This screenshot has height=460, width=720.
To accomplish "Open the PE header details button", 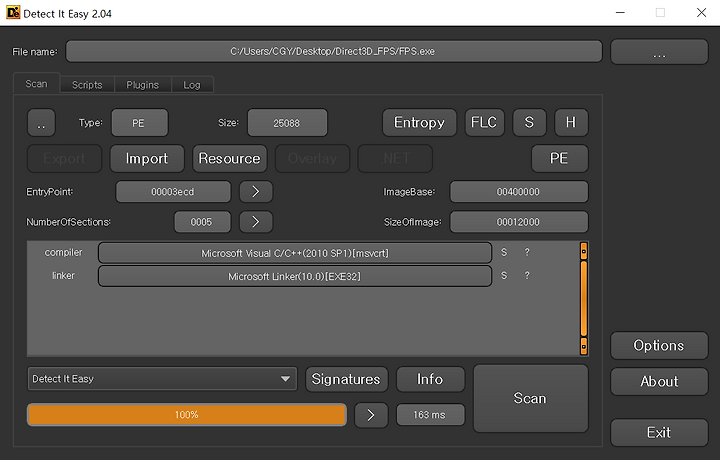I will (x=559, y=159).
